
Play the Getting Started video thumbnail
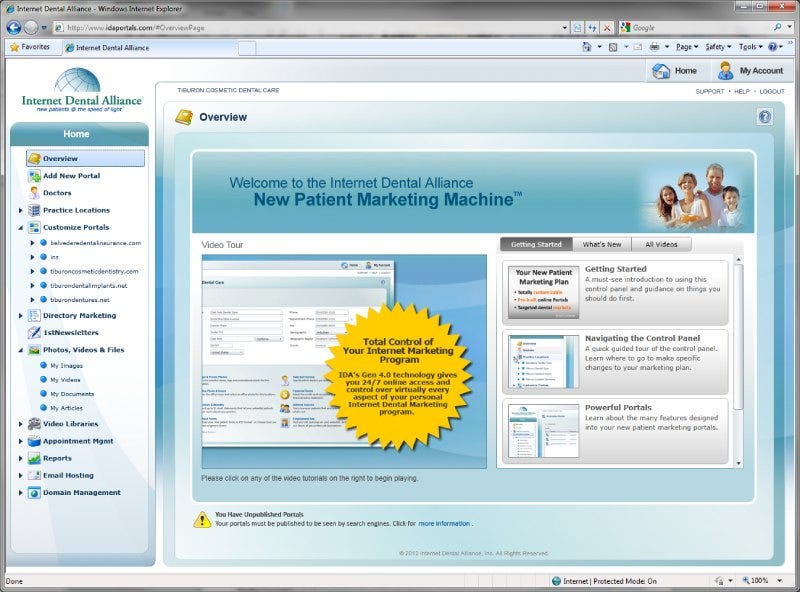point(544,292)
